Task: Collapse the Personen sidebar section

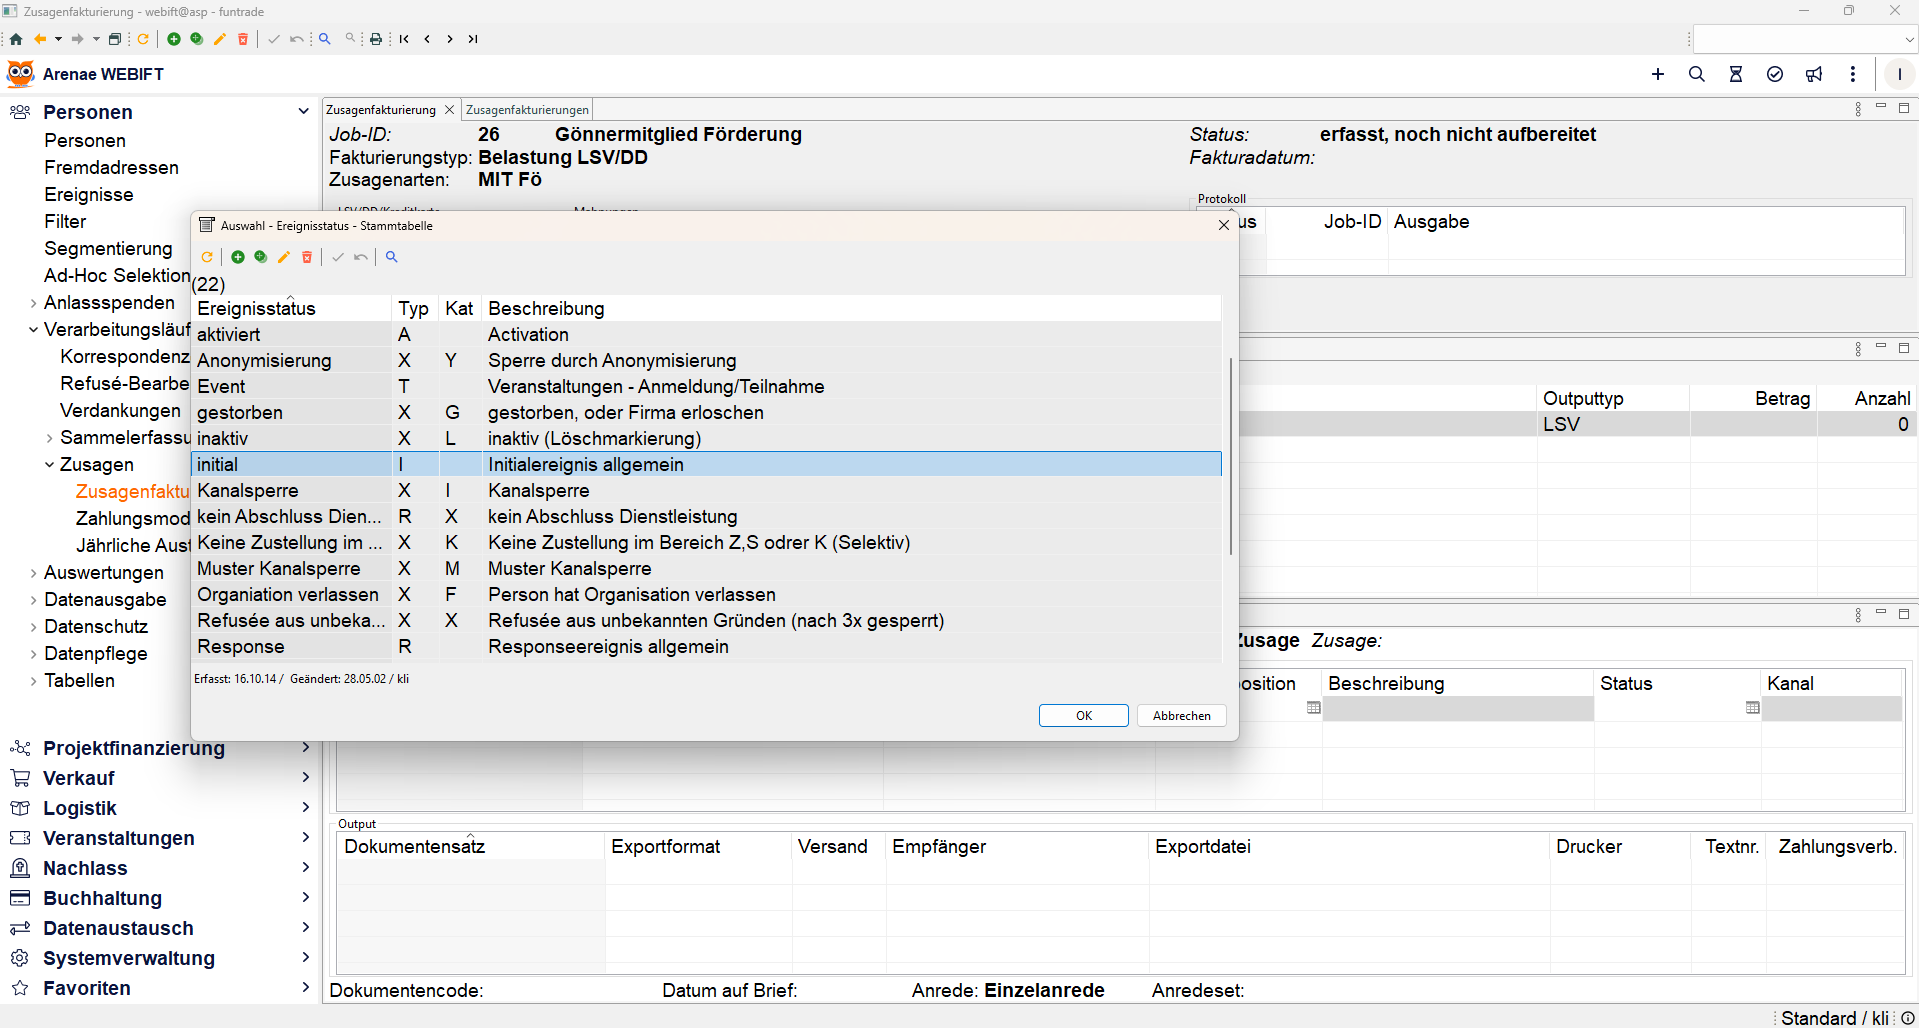Action: point(303,111)
